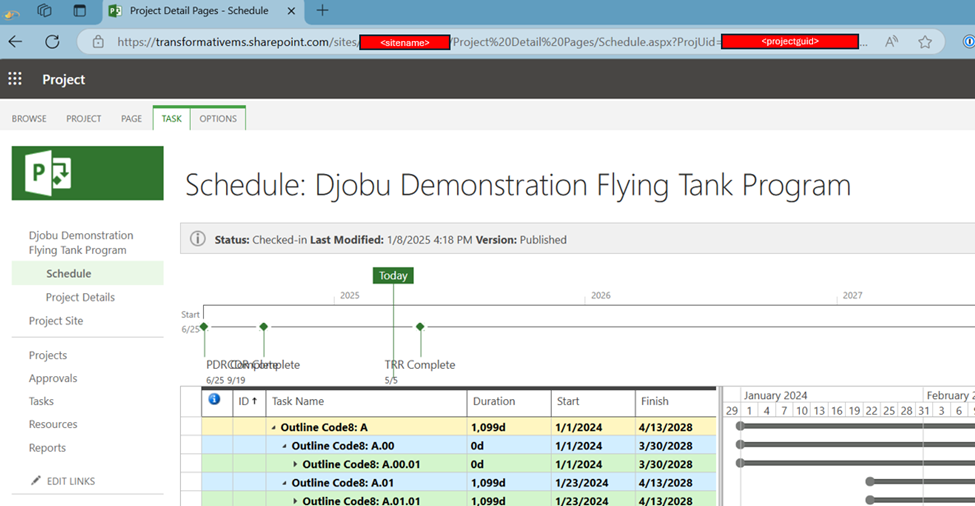Open the SharePoint app launcher waffle icon
Image resolution: width=975 pixels, height=506 pixels.
click(15, 78)
